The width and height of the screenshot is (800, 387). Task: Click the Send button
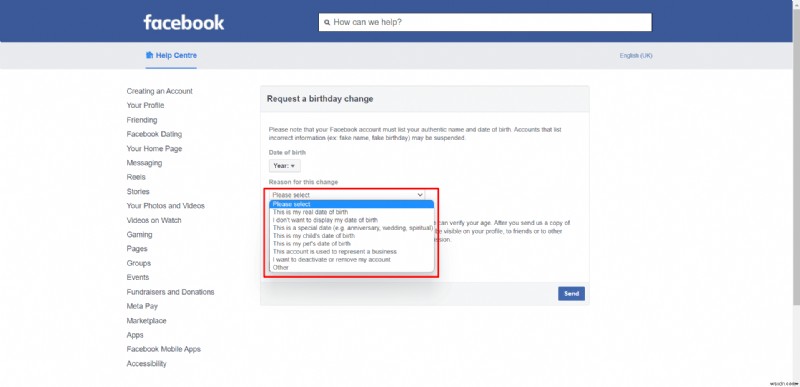tap(571, 294)
